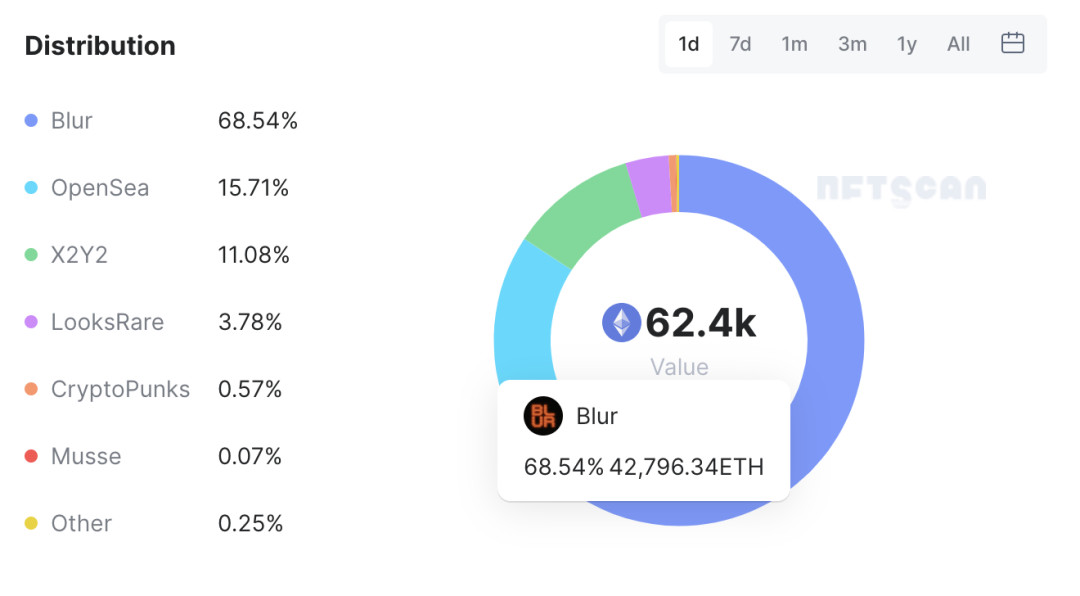The image size is (1080, 596).
Task: Switch to the 7d time range
Action: click(740, 44)
